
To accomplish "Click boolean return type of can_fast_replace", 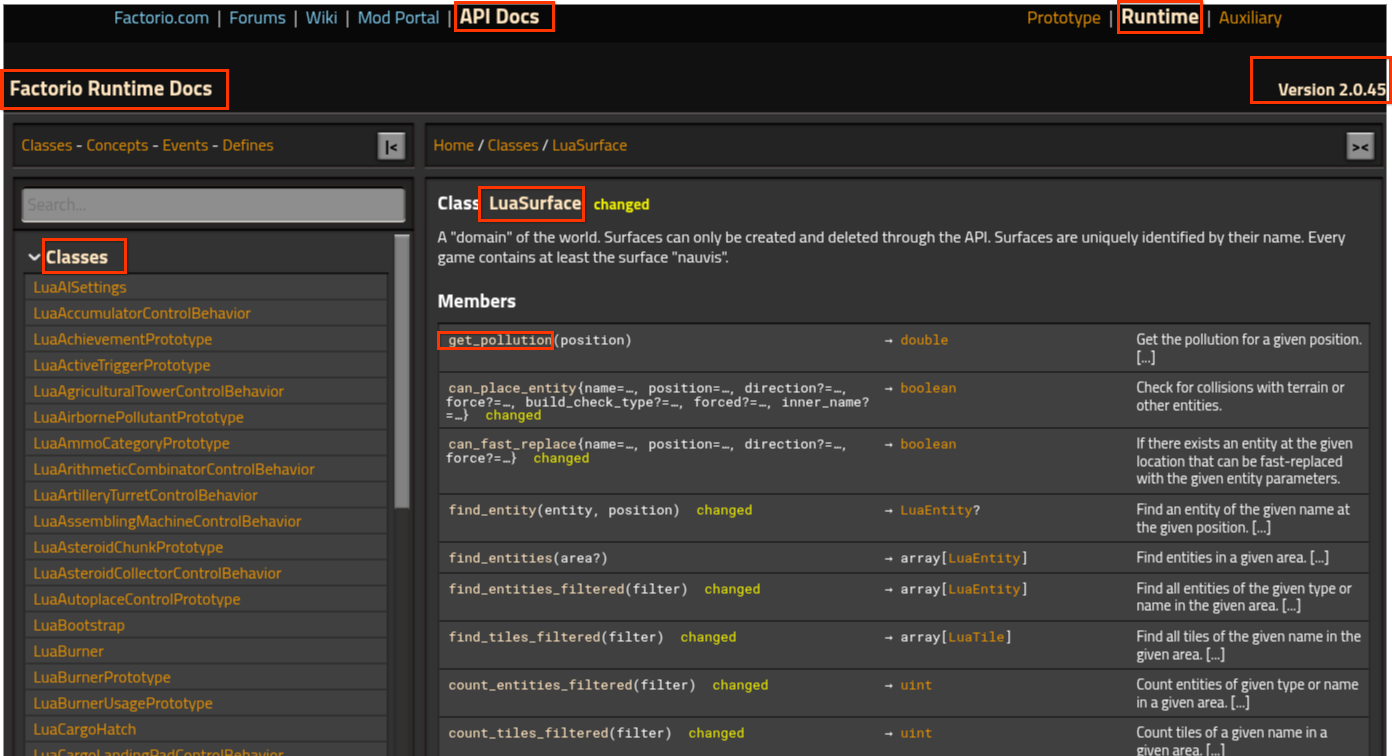I will (928, 444).
